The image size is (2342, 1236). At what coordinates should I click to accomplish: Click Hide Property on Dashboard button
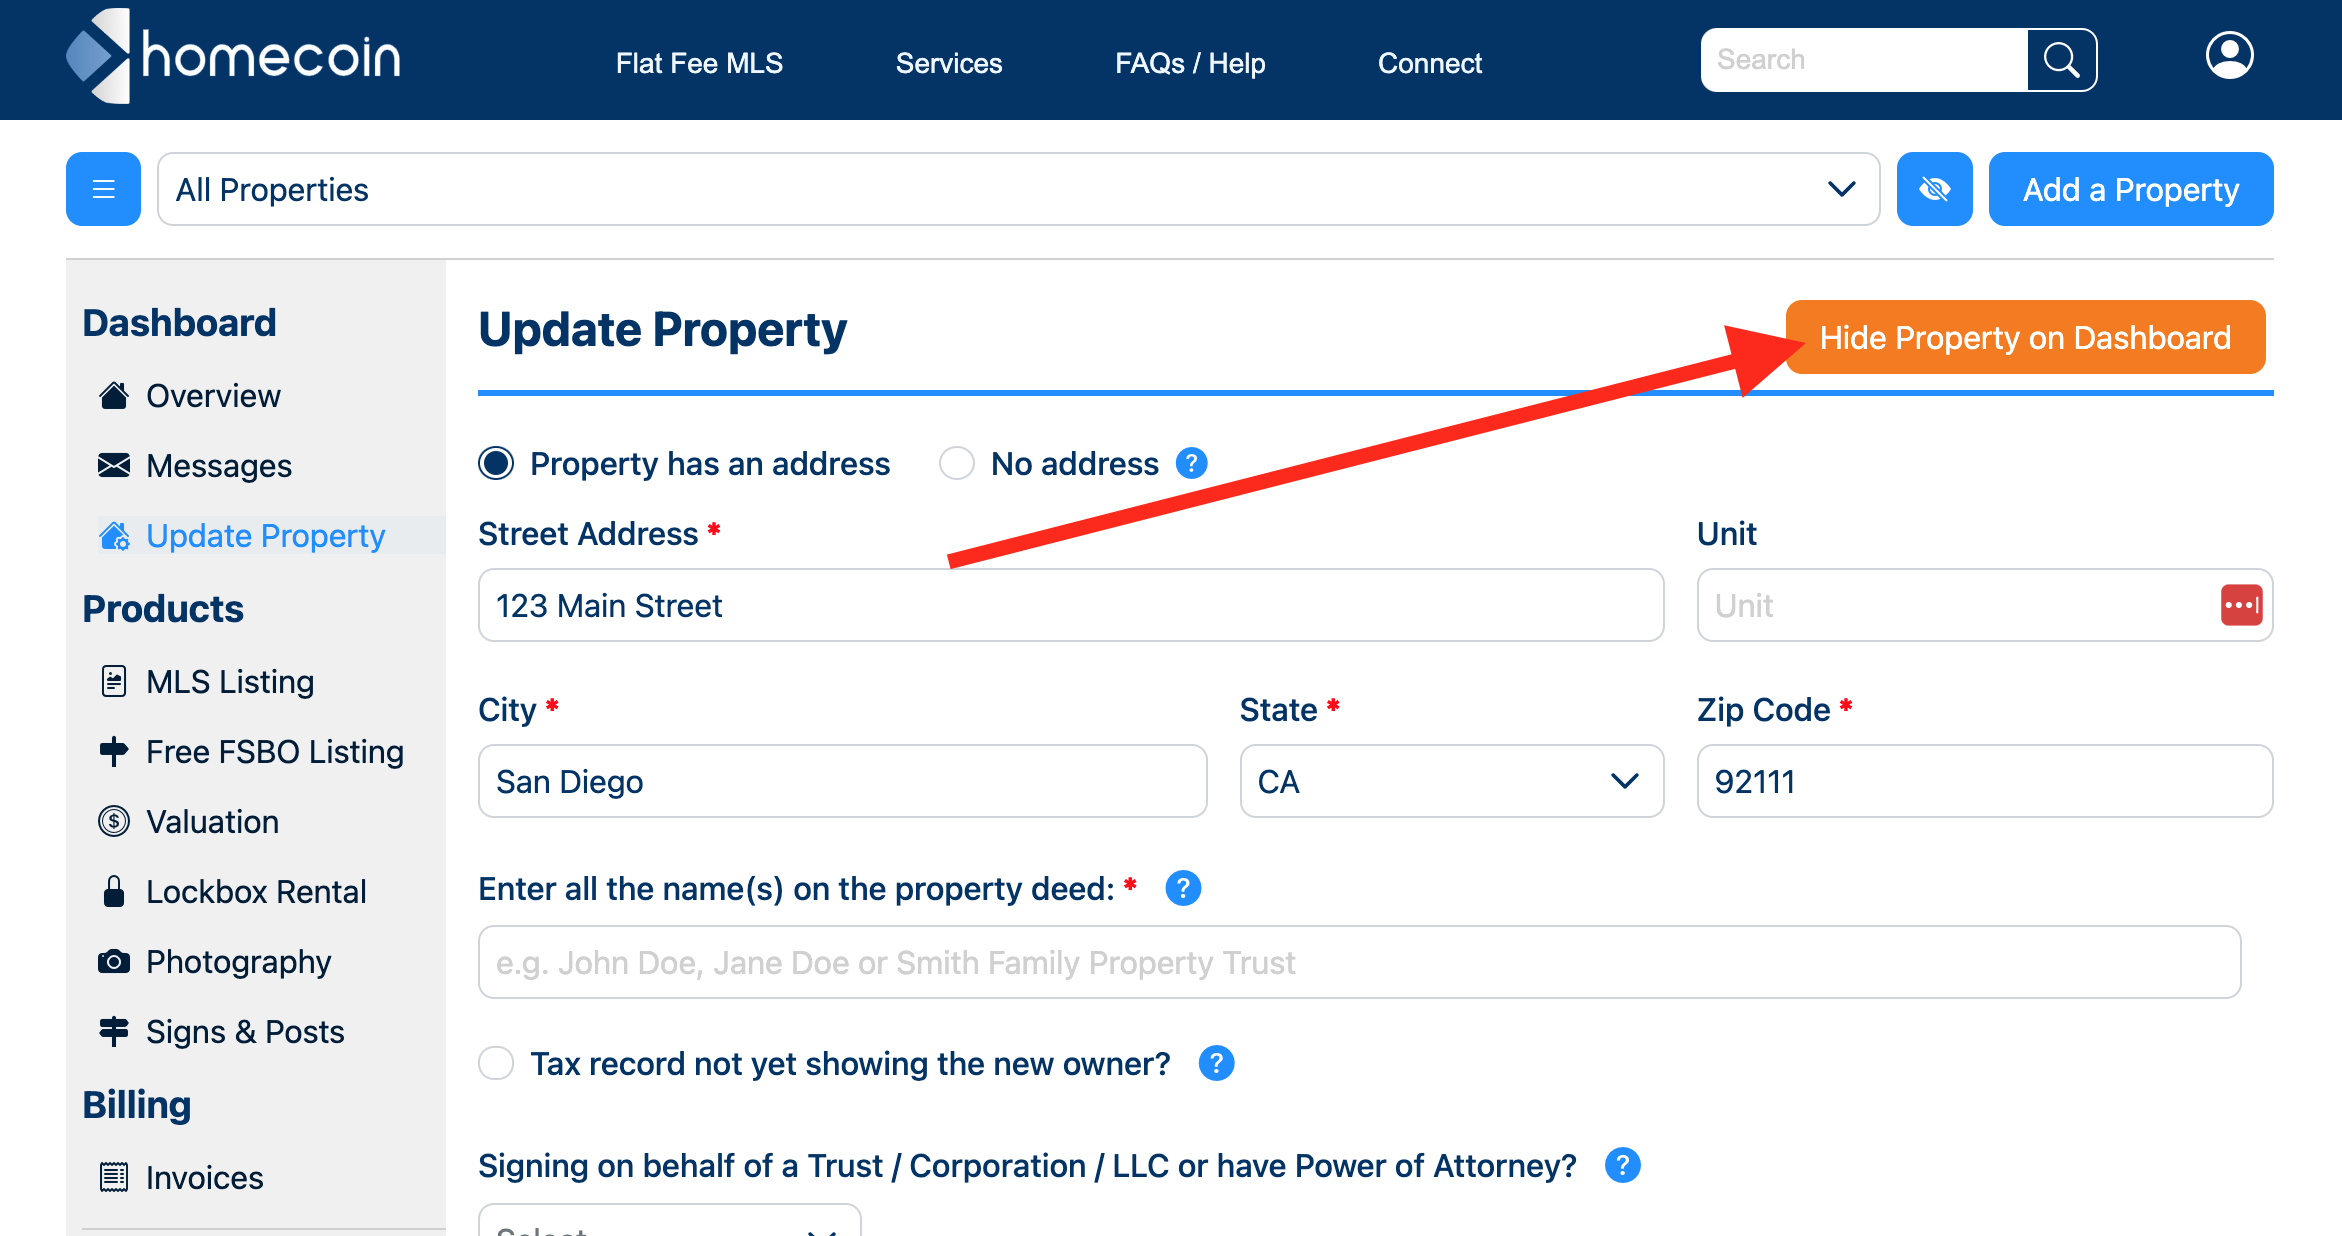coord(2025,337)
